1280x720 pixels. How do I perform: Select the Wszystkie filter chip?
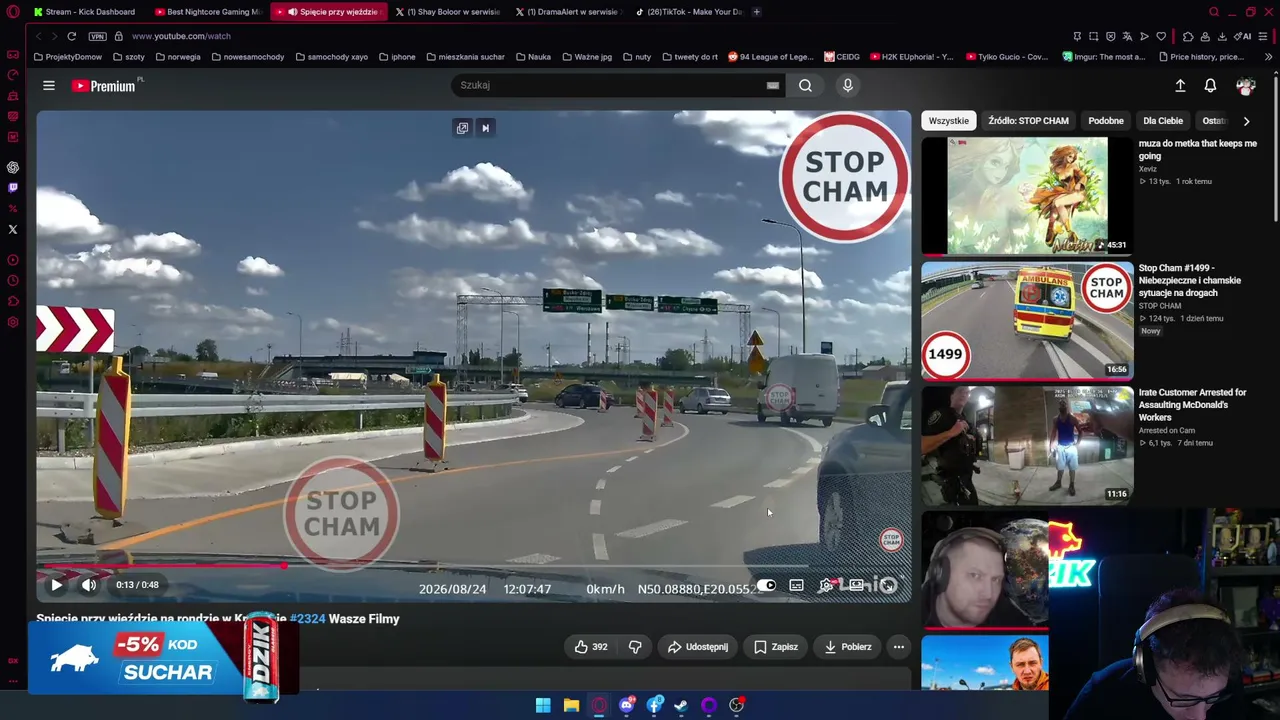click(x=949, y=121)
